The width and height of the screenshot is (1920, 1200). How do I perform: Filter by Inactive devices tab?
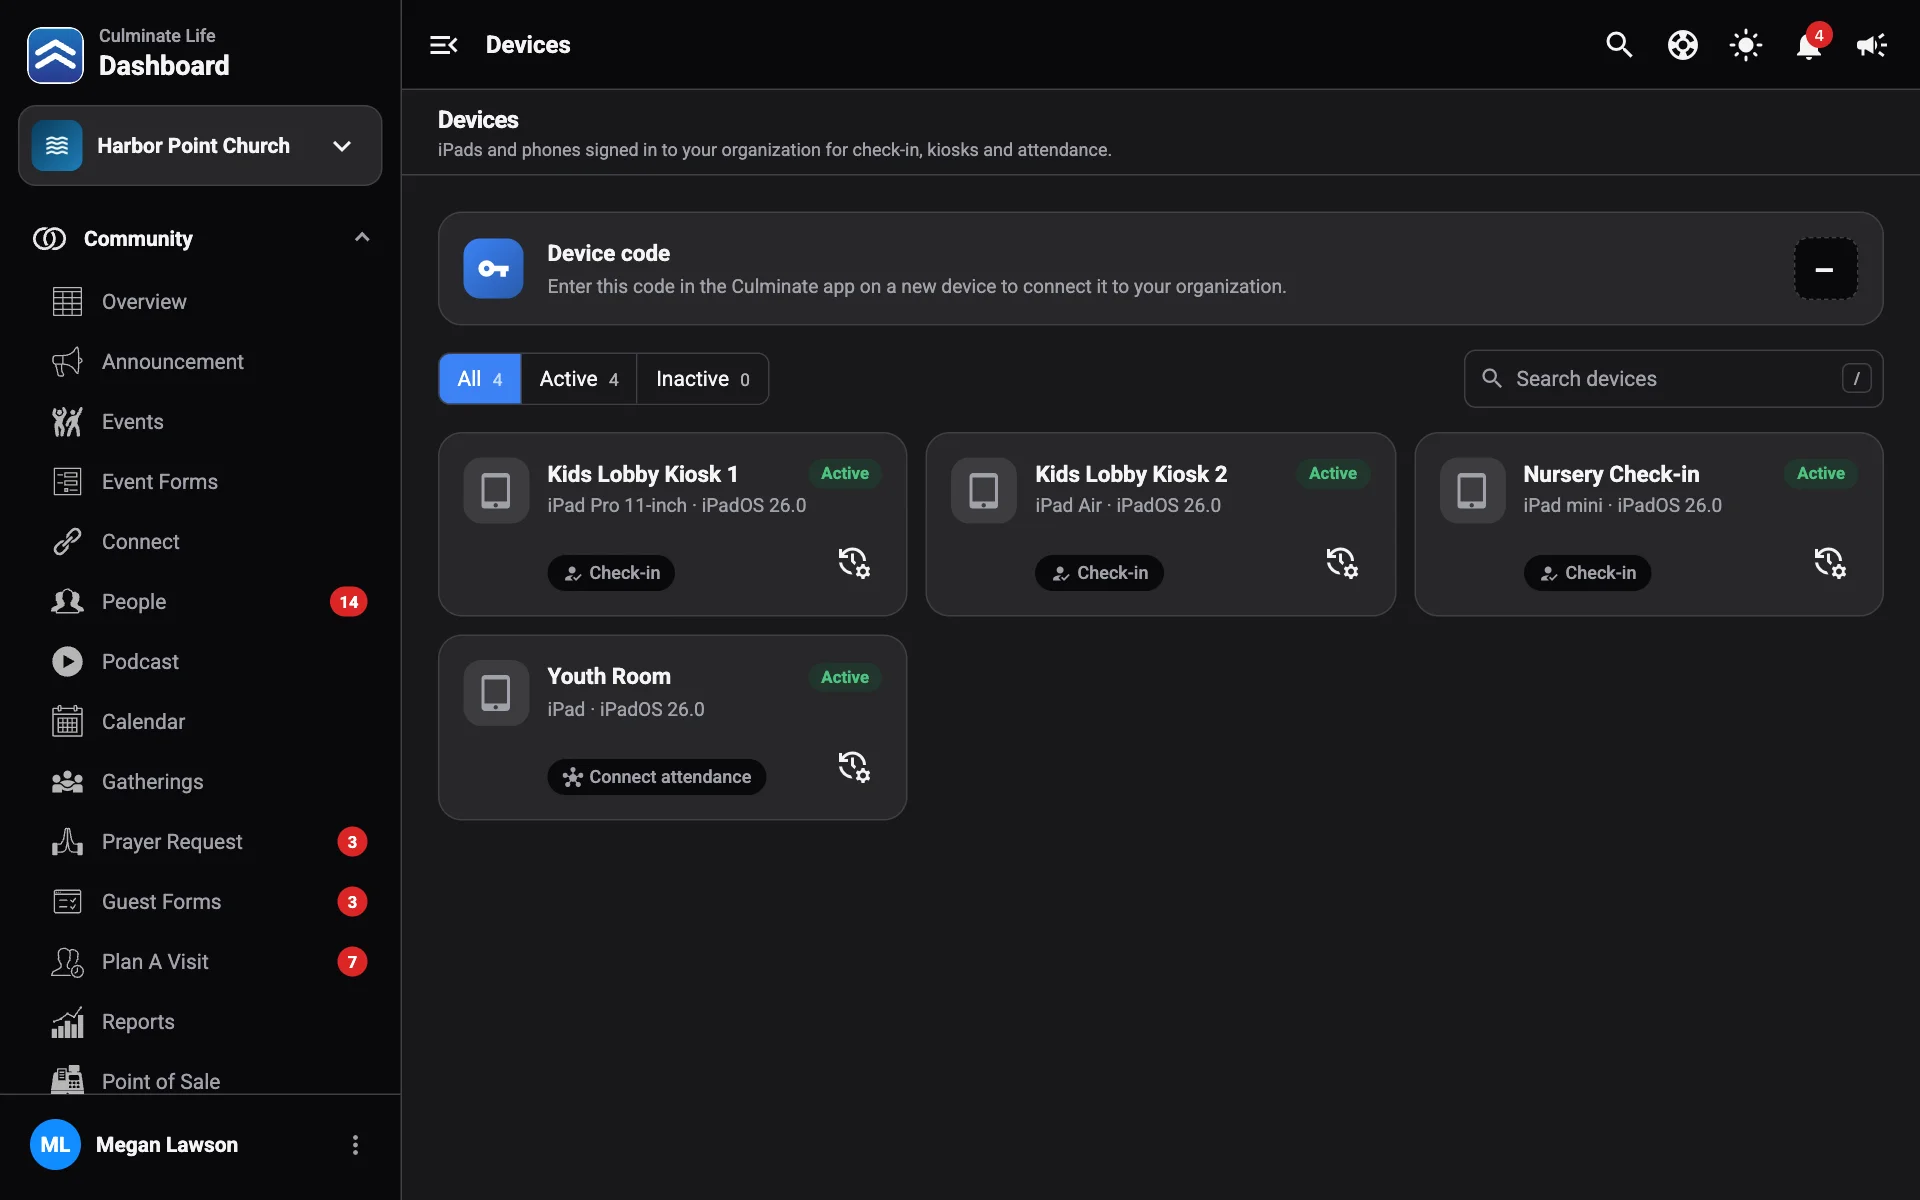(x=703, y=379)
